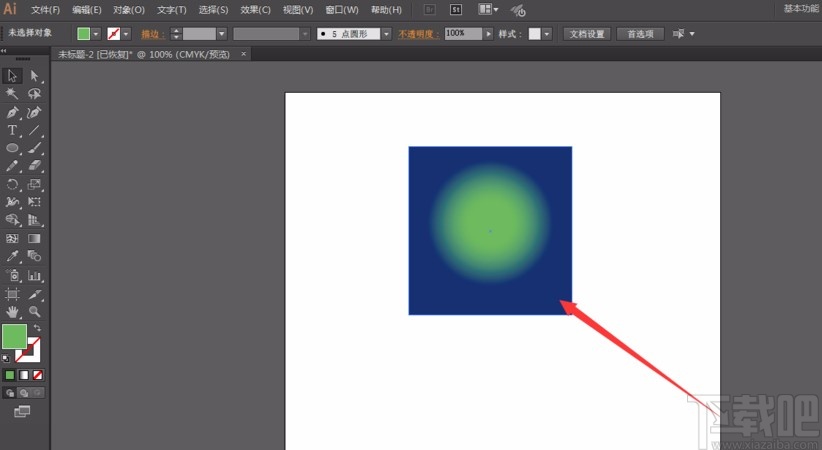
Task: Open the 基本功能 workspace switcher
Action: coord(801,8)
